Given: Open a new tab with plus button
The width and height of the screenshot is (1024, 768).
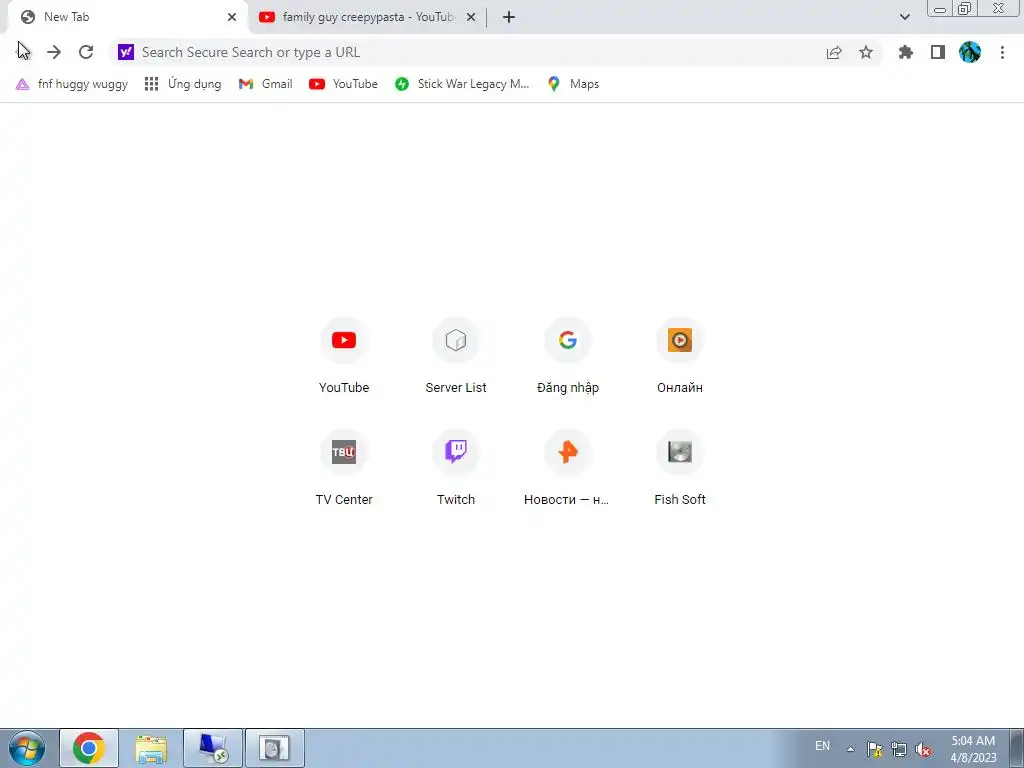Looking at the screenshot, I should (509, 17).
